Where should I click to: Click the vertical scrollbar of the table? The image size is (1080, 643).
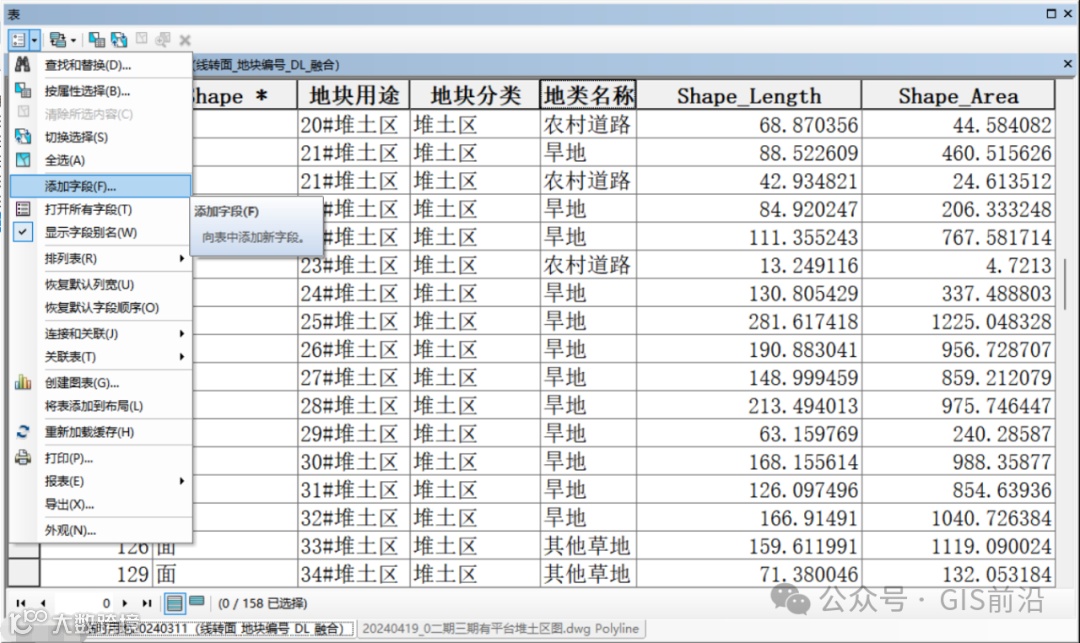click(1066, 284)
